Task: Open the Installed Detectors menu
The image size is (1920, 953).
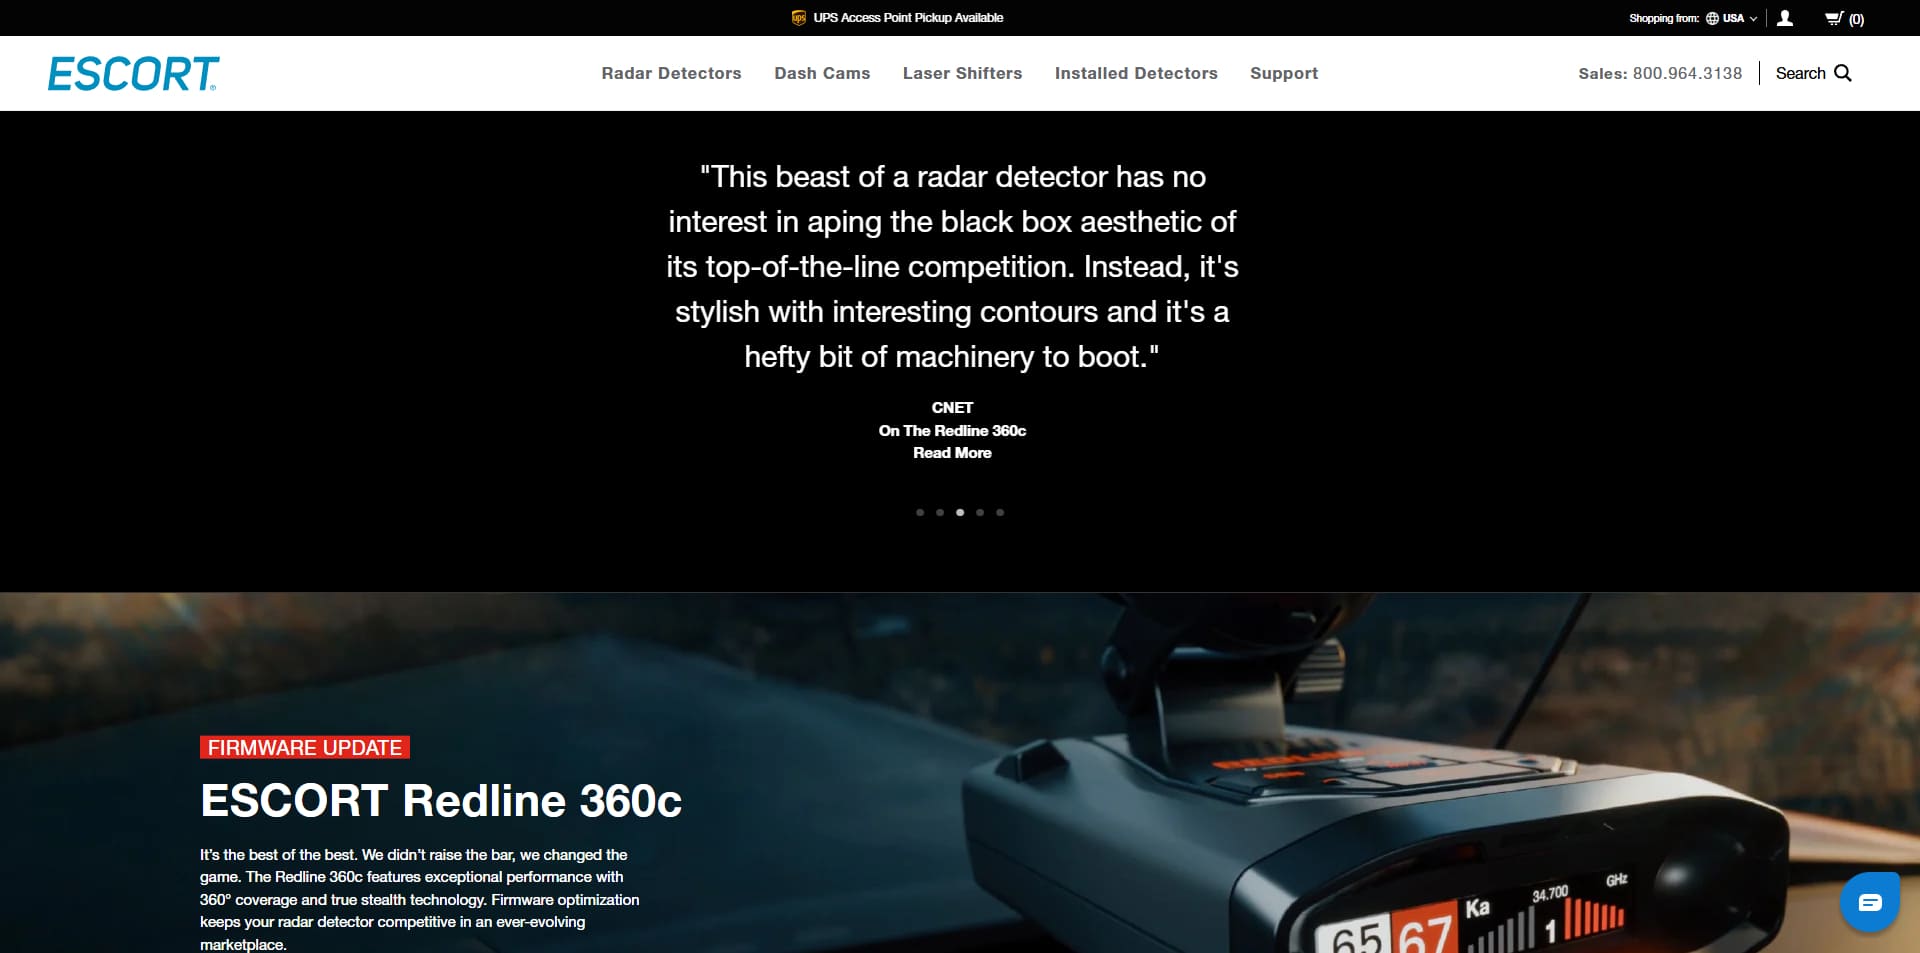Action: pyautogui.click(x=1136, y=73)
